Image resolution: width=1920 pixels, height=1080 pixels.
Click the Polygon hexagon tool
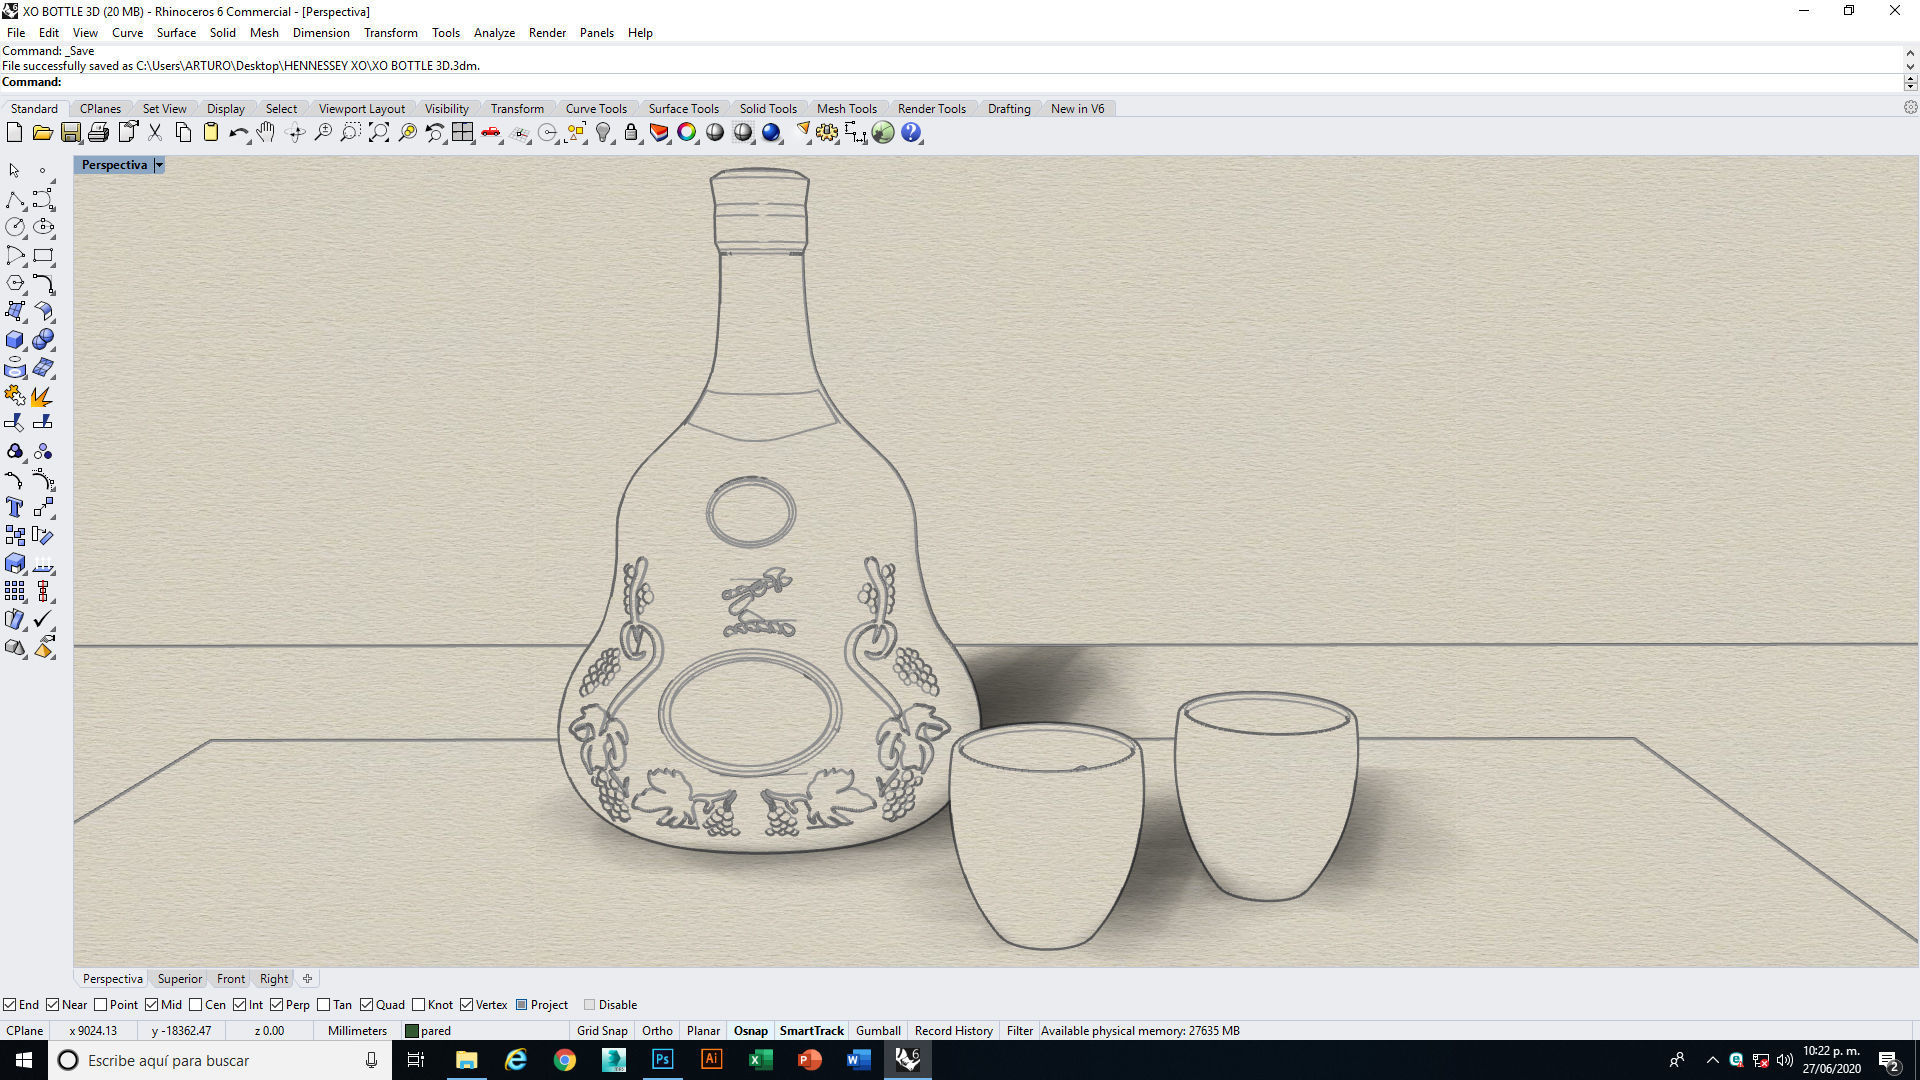(15, 283)
